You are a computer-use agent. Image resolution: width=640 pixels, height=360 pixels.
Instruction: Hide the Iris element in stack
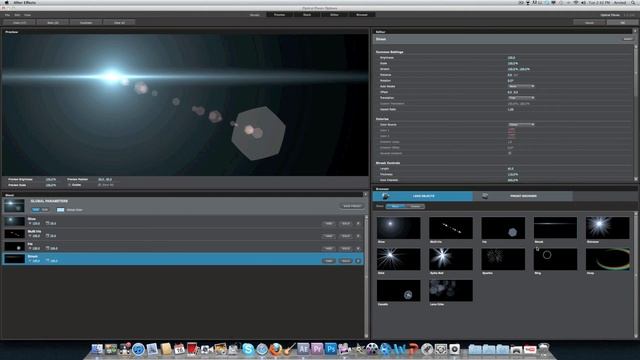coord(329,248)
